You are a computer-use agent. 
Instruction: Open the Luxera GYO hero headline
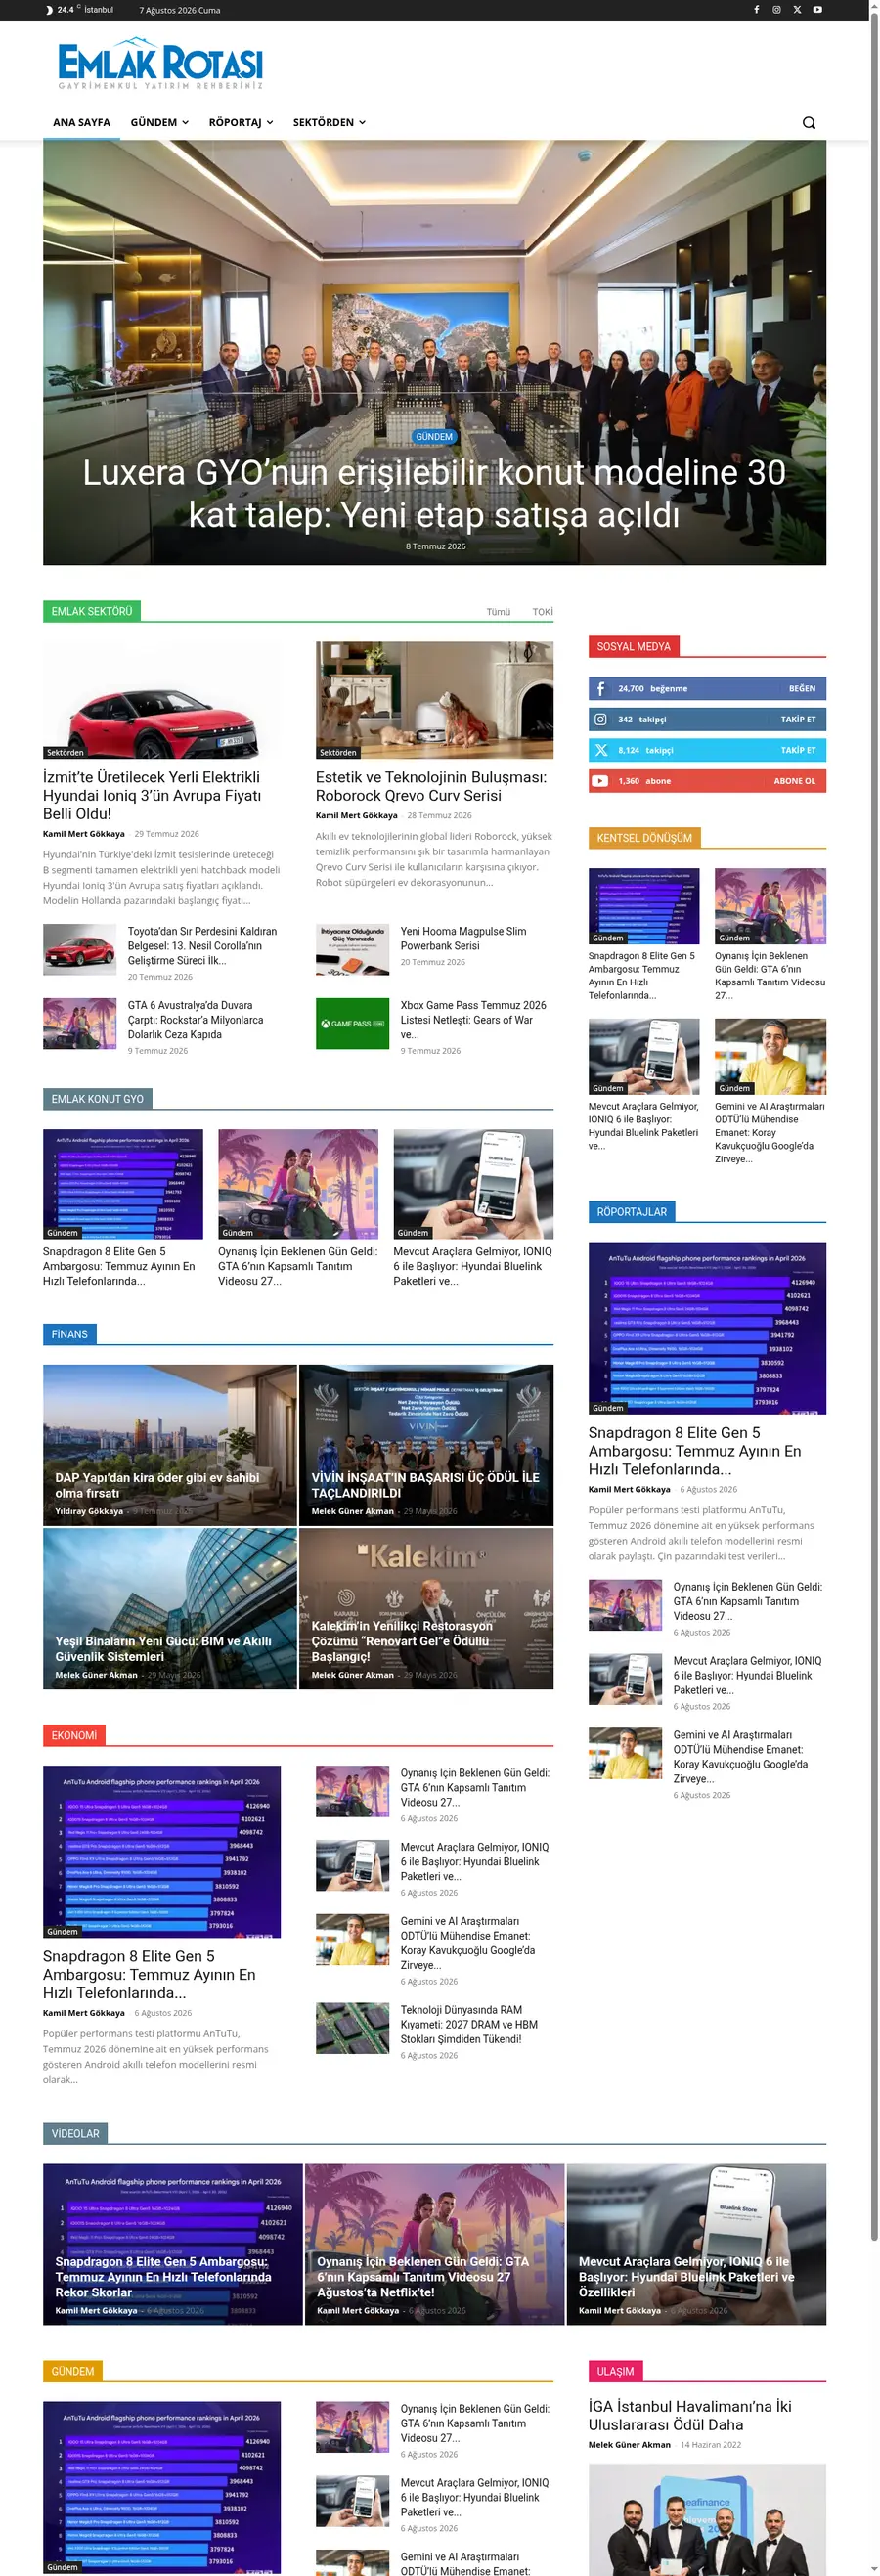coord(434,494)
